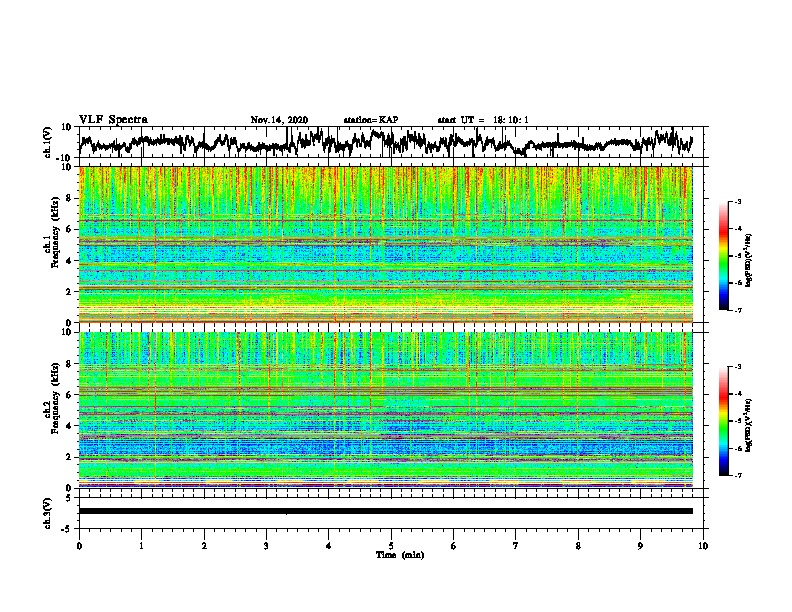792x612 pixels.
Task: Click the "-7" tick on ch.1 colorbar
Action: point(738,310)
